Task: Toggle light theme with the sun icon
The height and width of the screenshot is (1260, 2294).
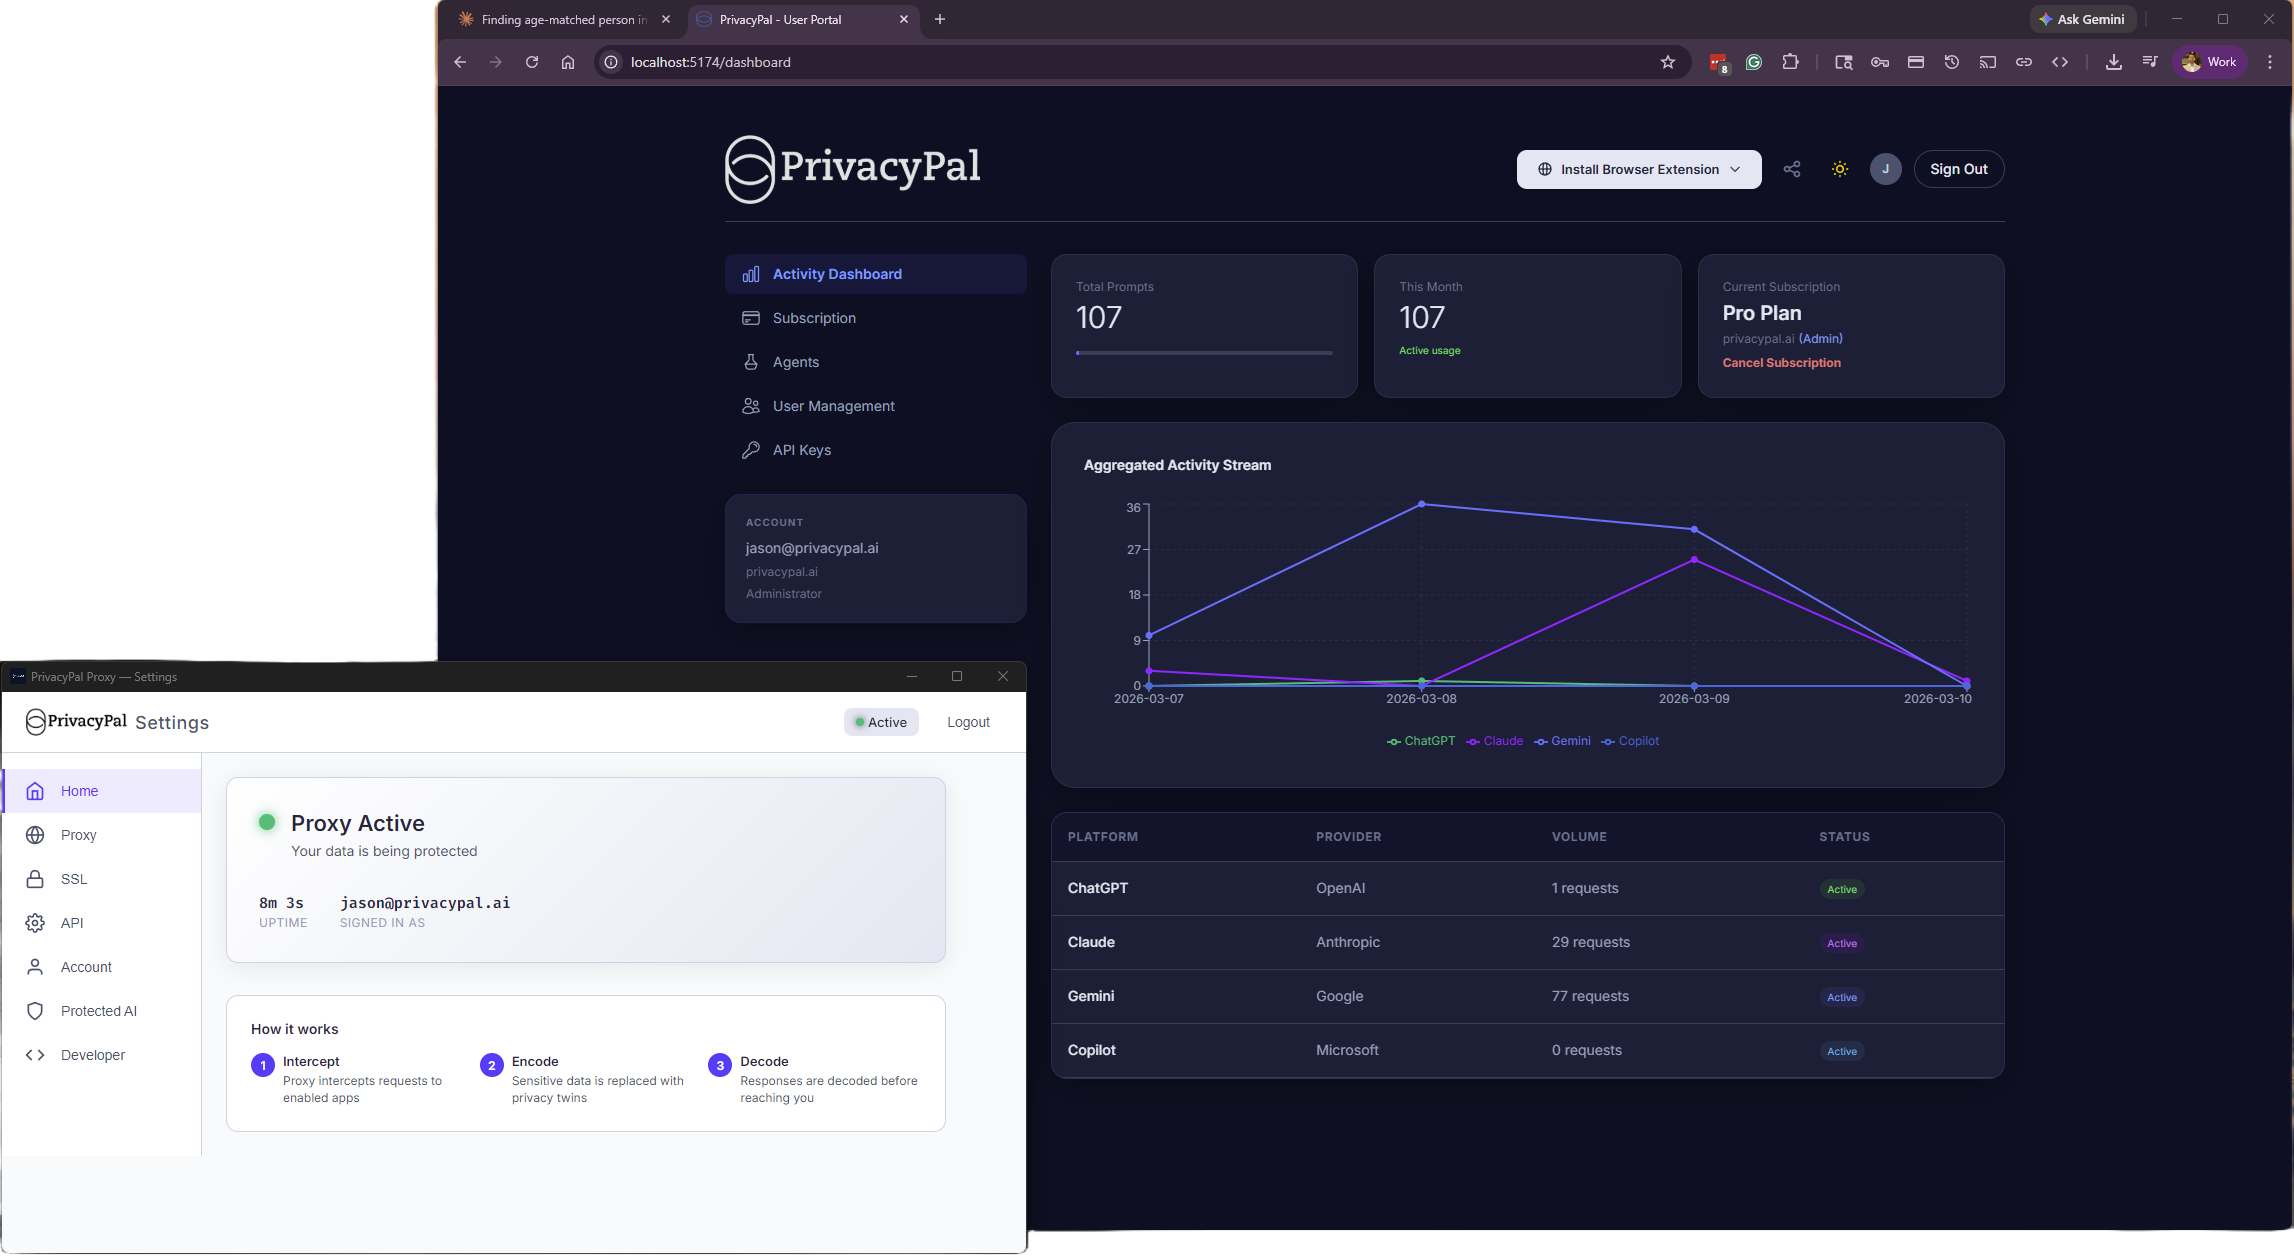Action: [1840, 169]
